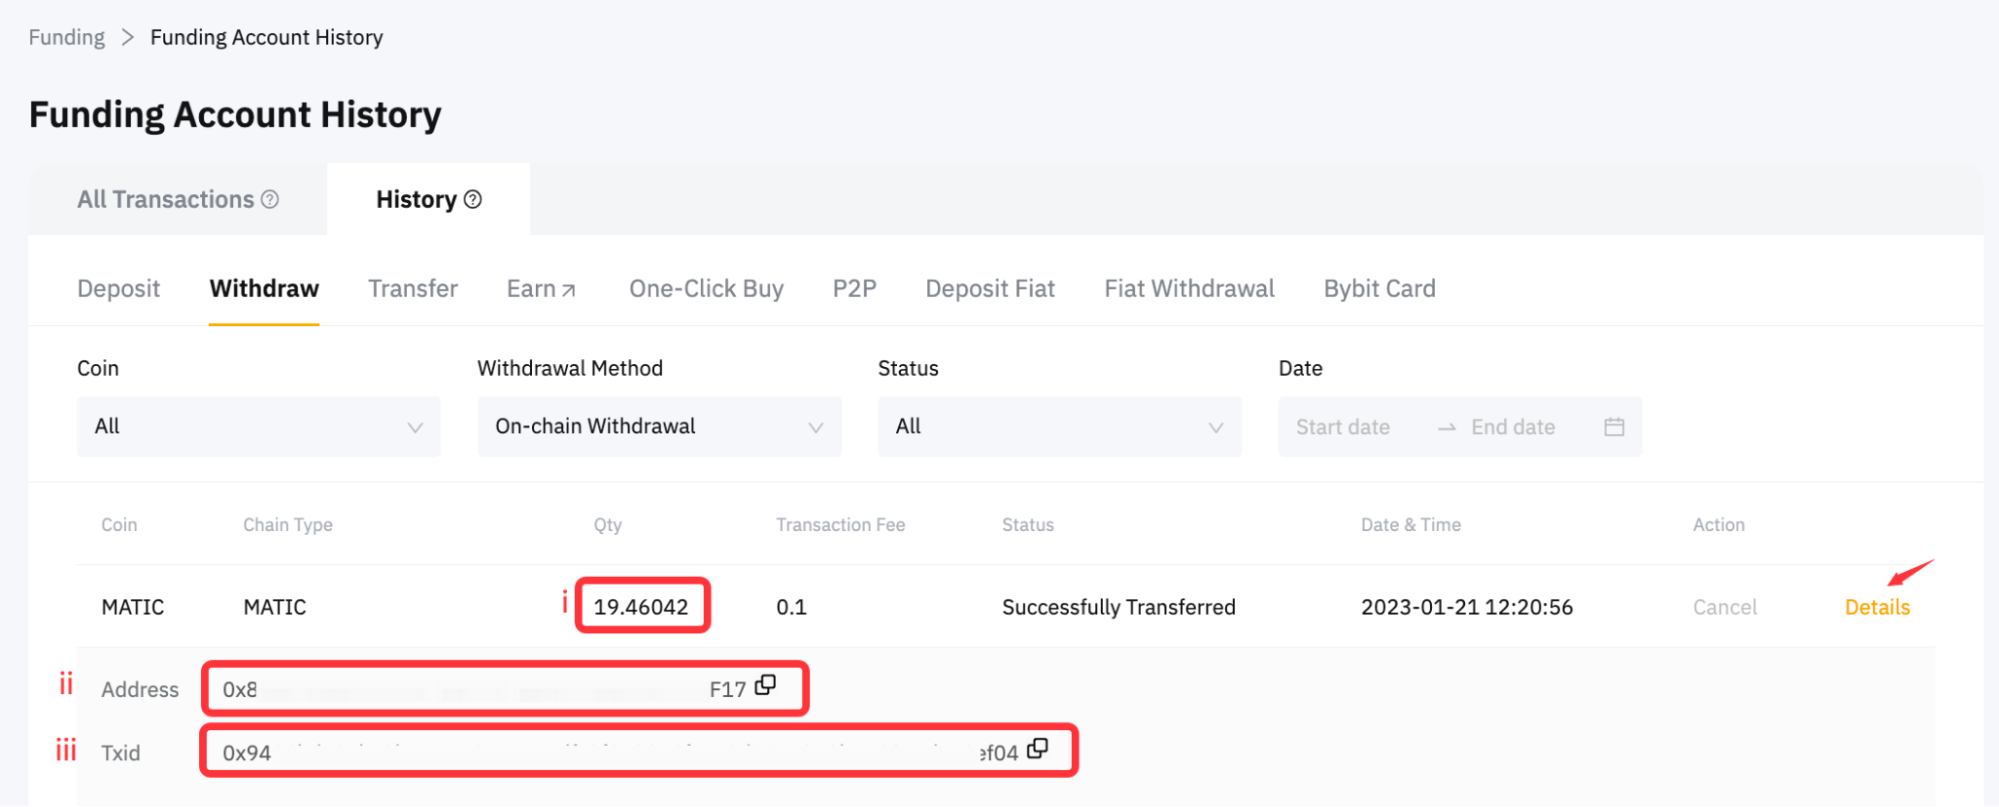Go to One-Click Buy tab
Viewport: 1999px width, 807px height.
tap(706, 289)
